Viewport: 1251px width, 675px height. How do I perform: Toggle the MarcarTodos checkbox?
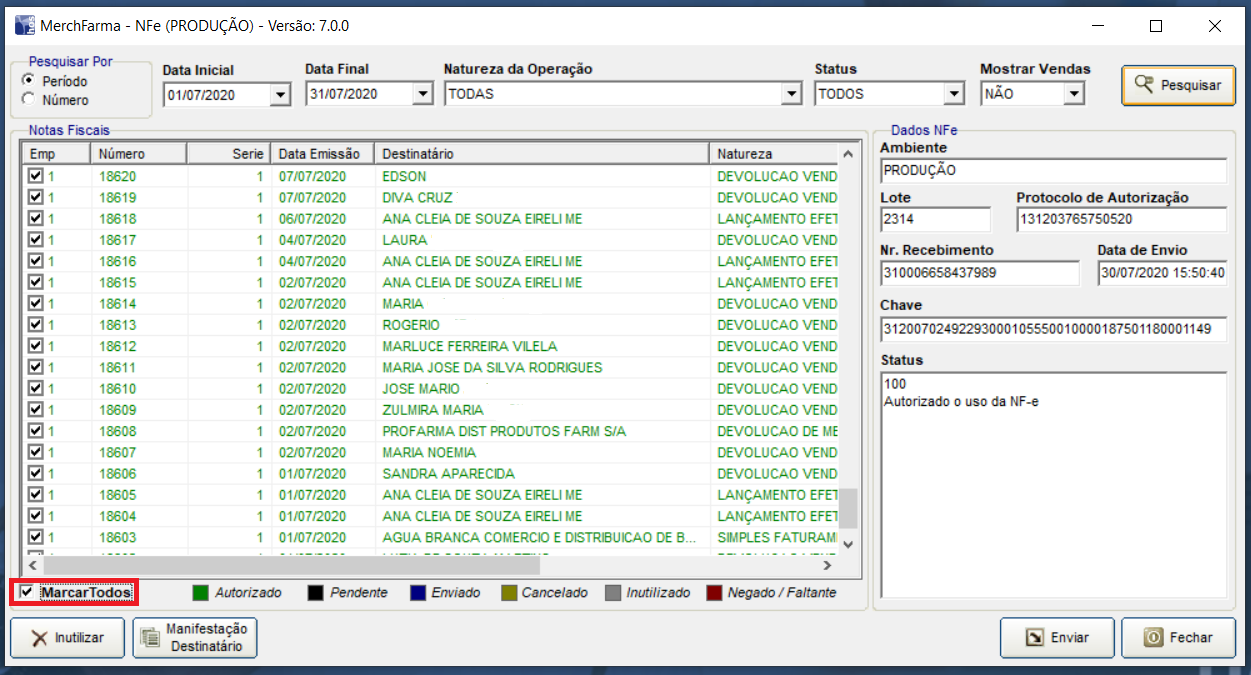coord(27,593)
